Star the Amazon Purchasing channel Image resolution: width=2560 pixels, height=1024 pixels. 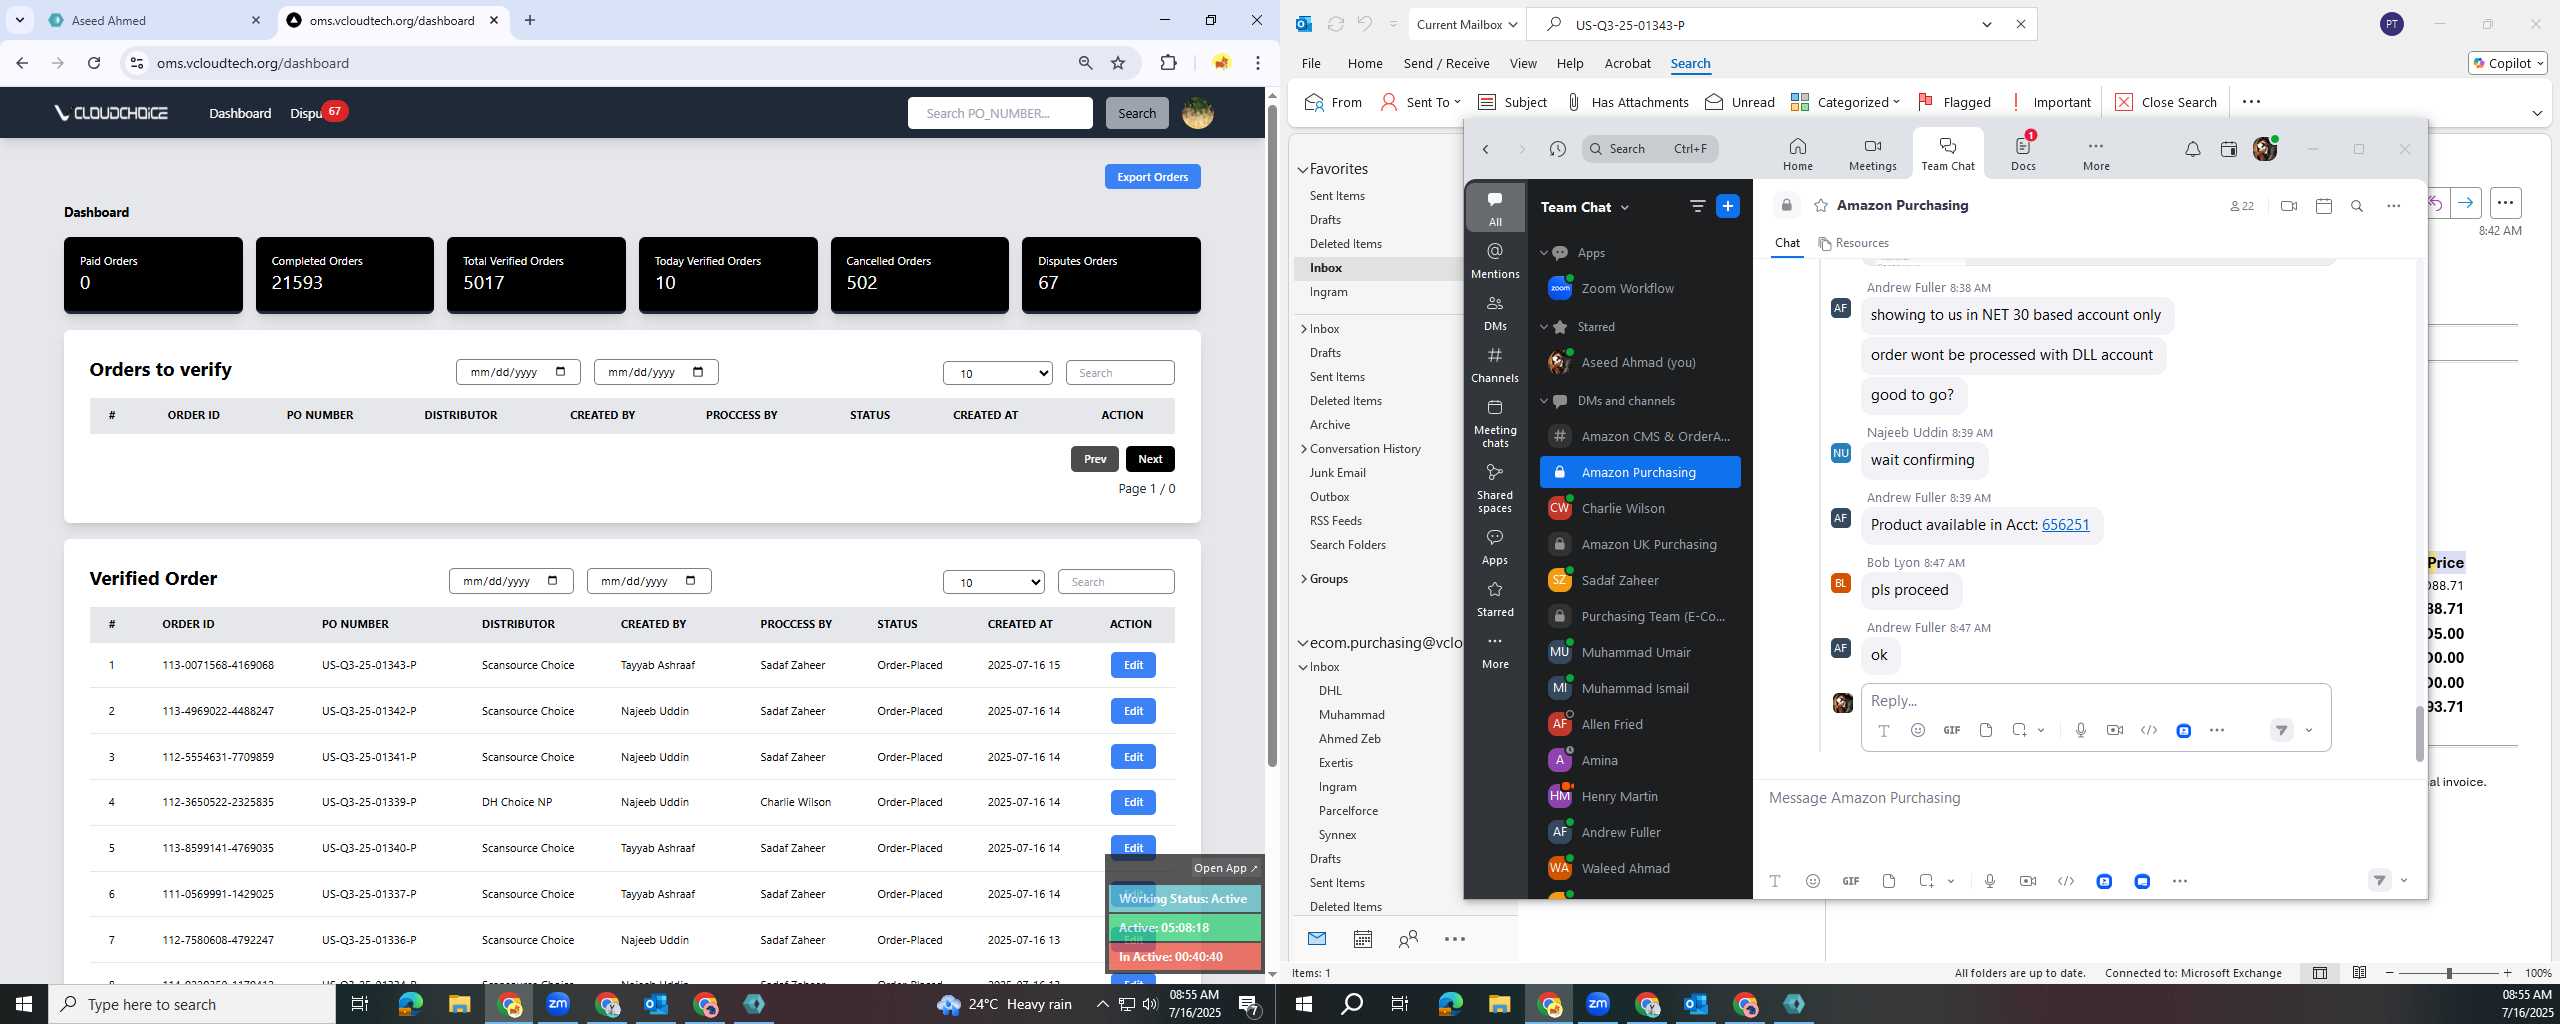(x=1821, y=206)
